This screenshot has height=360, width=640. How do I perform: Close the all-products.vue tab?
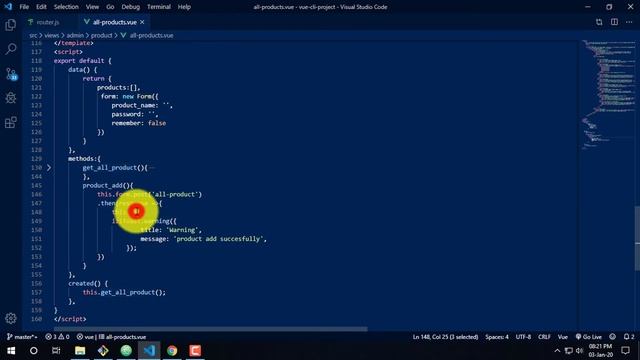[142, 22]
